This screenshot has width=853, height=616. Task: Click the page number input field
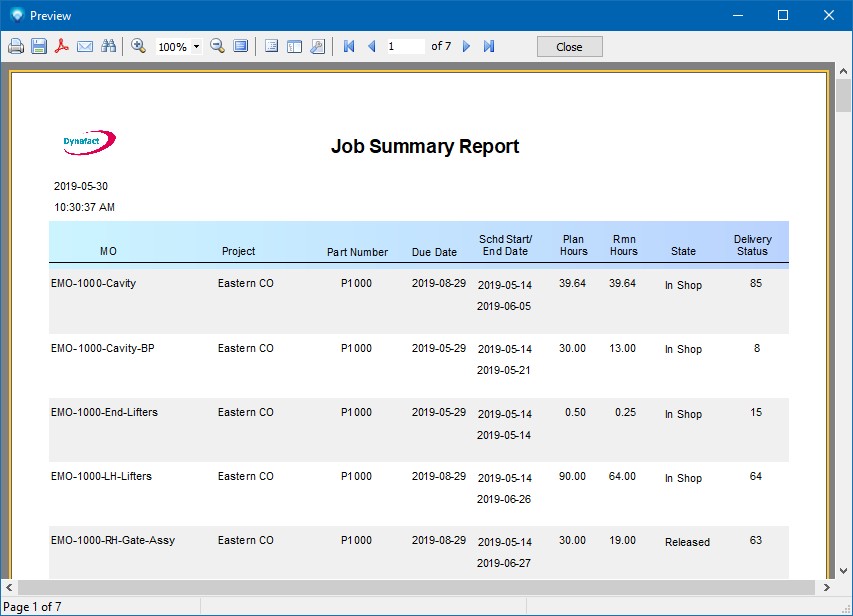click(x=404, y=47)
